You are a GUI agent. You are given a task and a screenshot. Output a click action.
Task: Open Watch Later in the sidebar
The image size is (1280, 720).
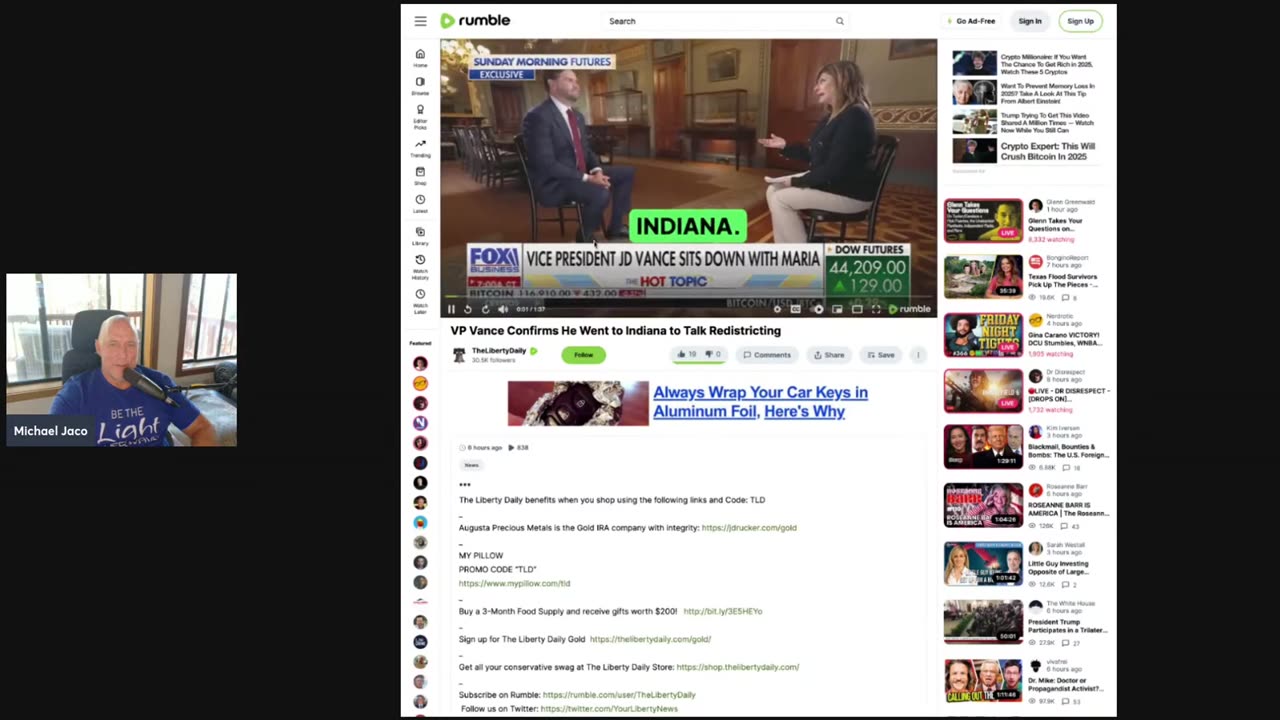[x=420, y=301]
